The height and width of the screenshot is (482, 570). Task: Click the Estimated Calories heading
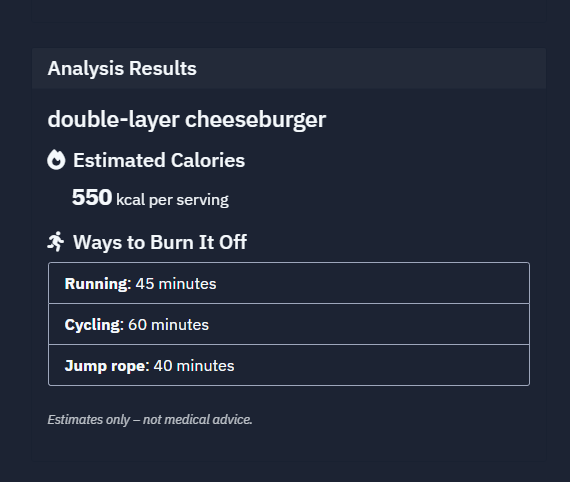click(x=159, y=160)
